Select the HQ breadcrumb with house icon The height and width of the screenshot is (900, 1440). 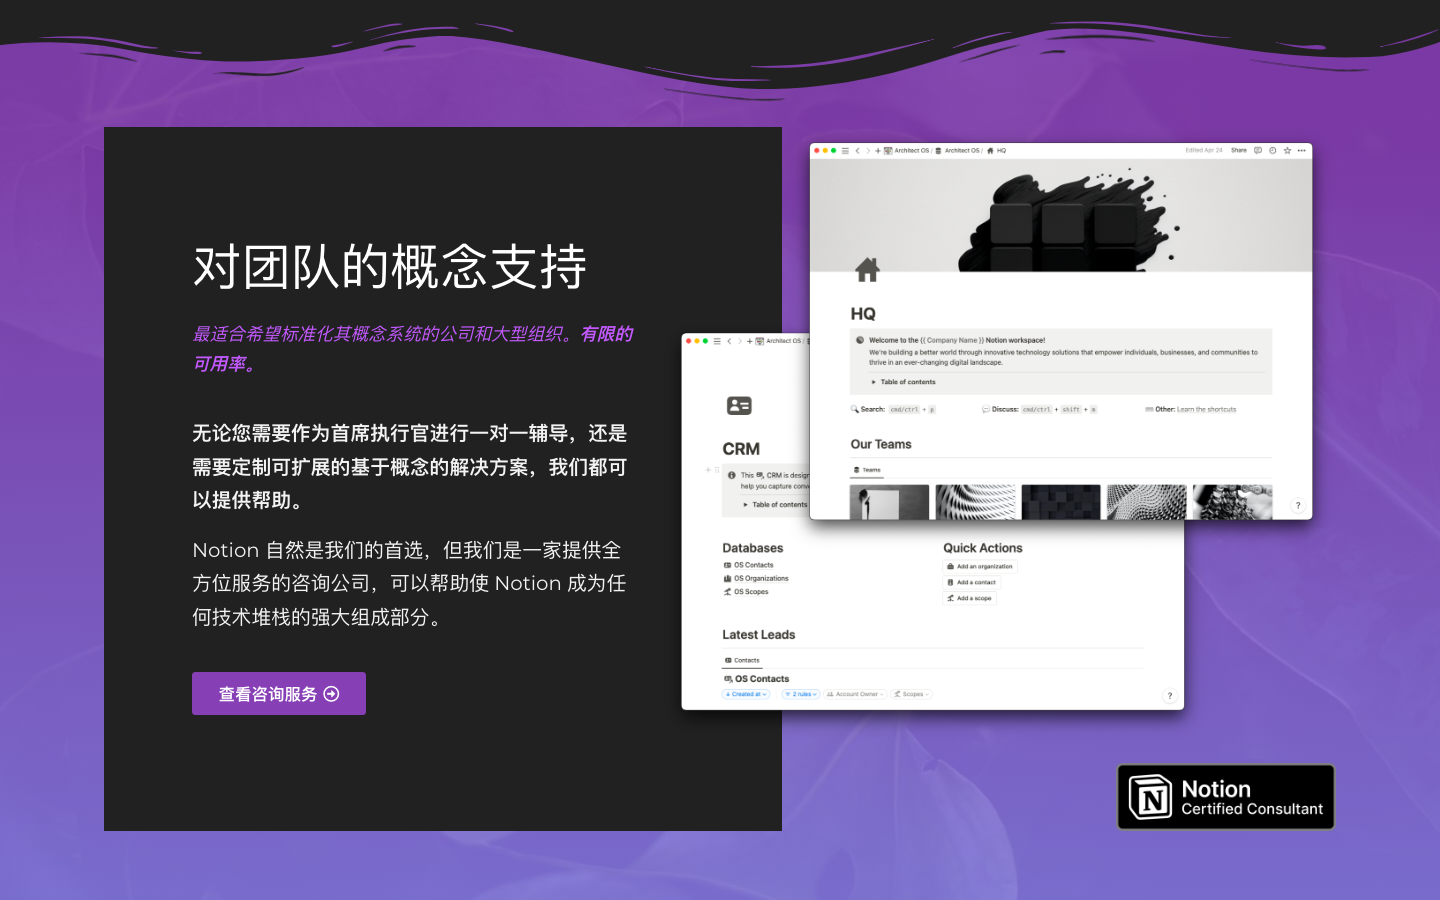pos(996,150)
